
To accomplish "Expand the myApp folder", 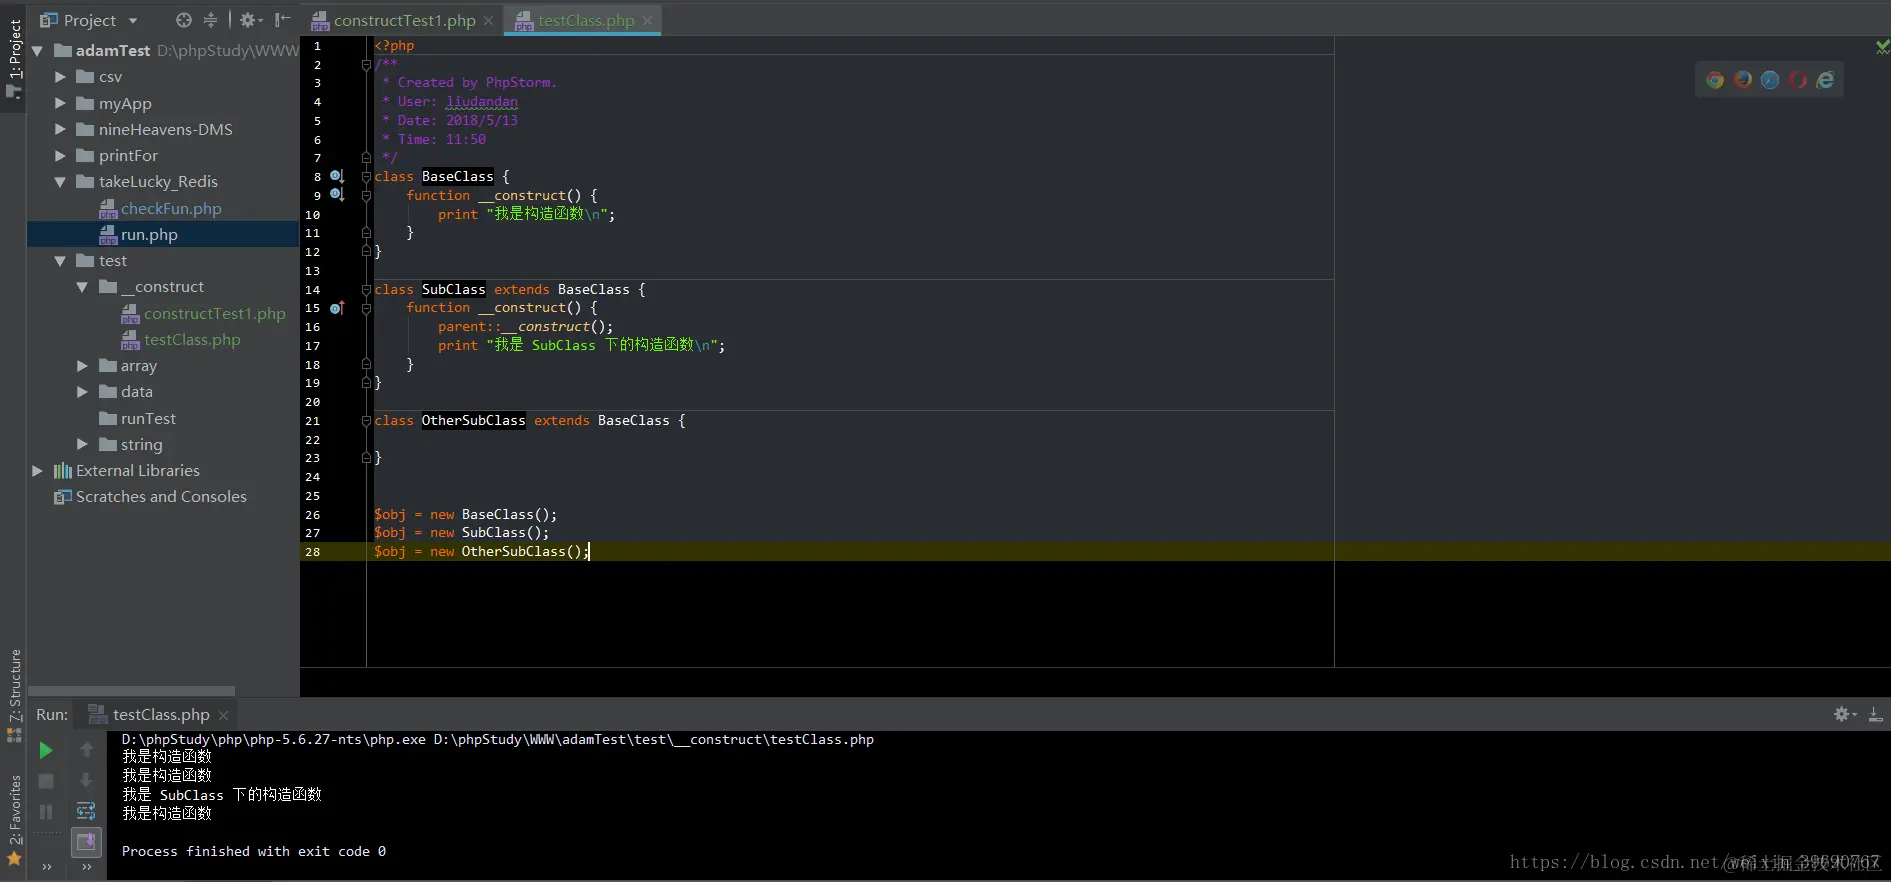I will 60,103.
